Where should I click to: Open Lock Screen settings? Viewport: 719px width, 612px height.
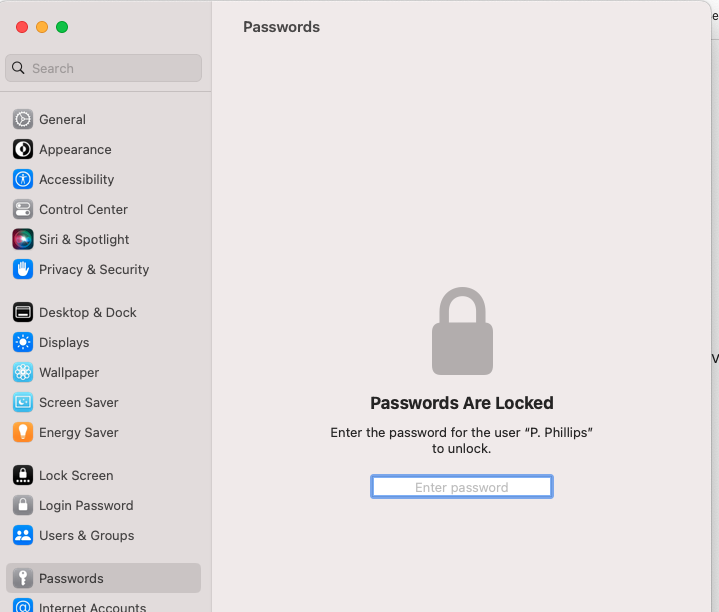(x=75, y=475)
